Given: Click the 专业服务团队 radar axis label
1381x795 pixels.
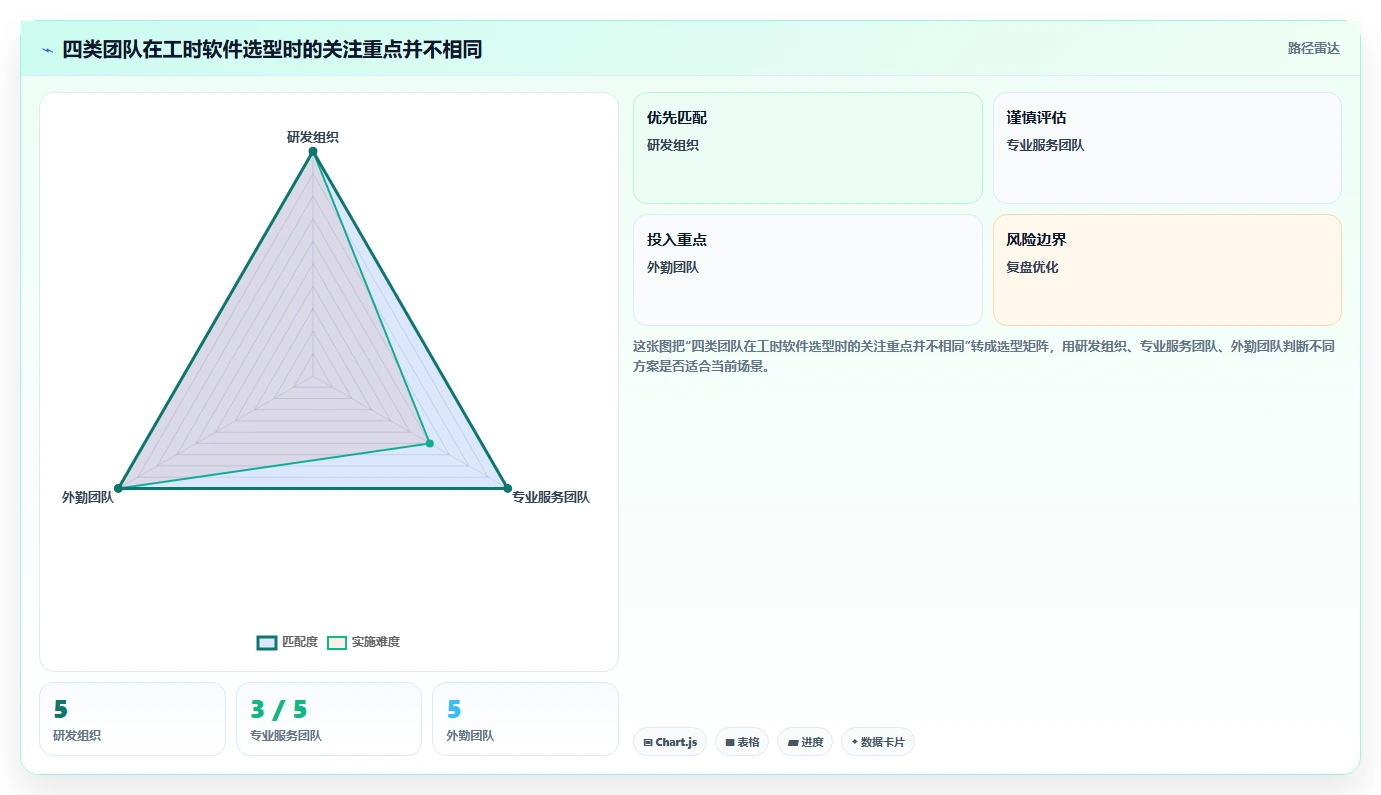Looking at the screenshot, I should 551,497.
